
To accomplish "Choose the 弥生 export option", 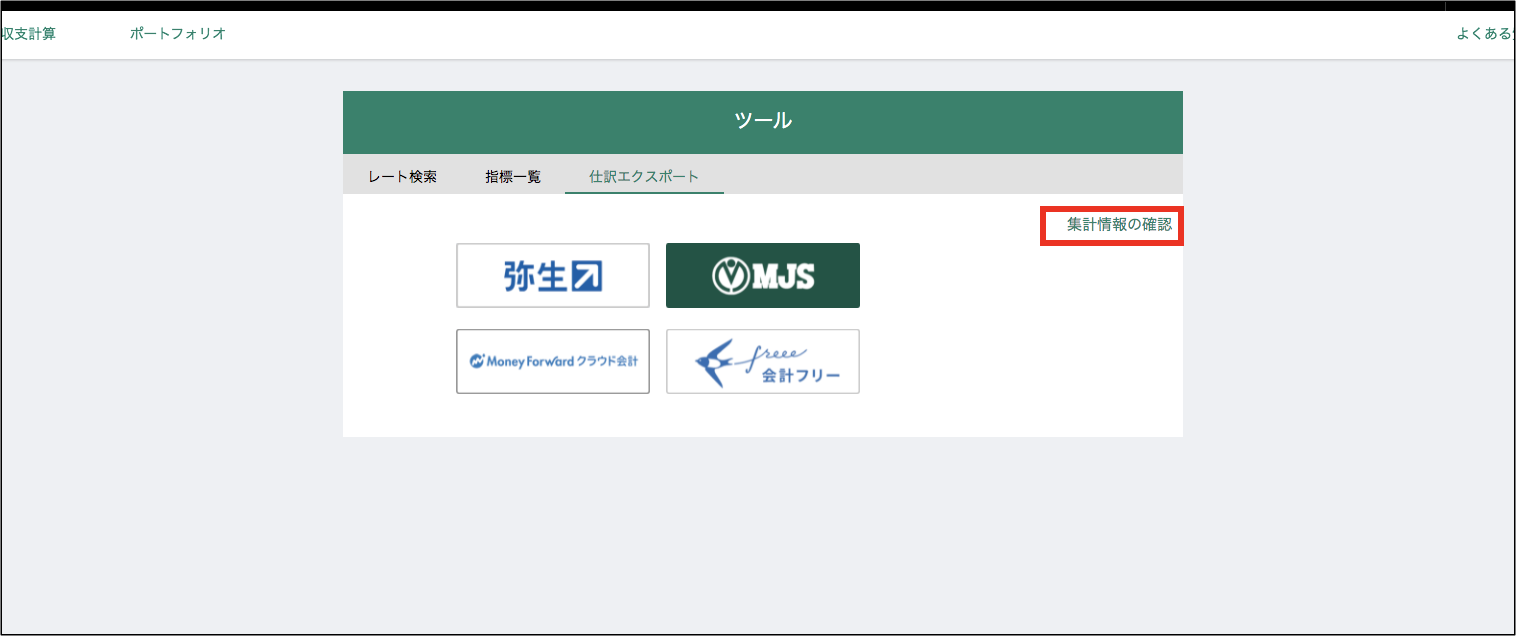I will pos(553,275).
